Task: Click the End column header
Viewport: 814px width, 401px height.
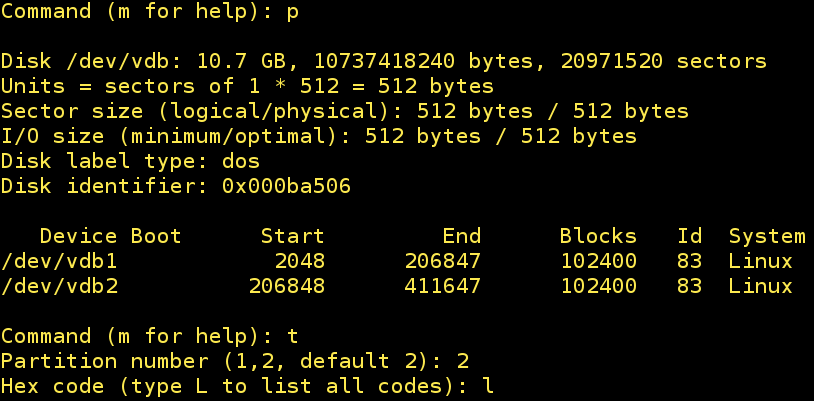Action: point(461,237)
